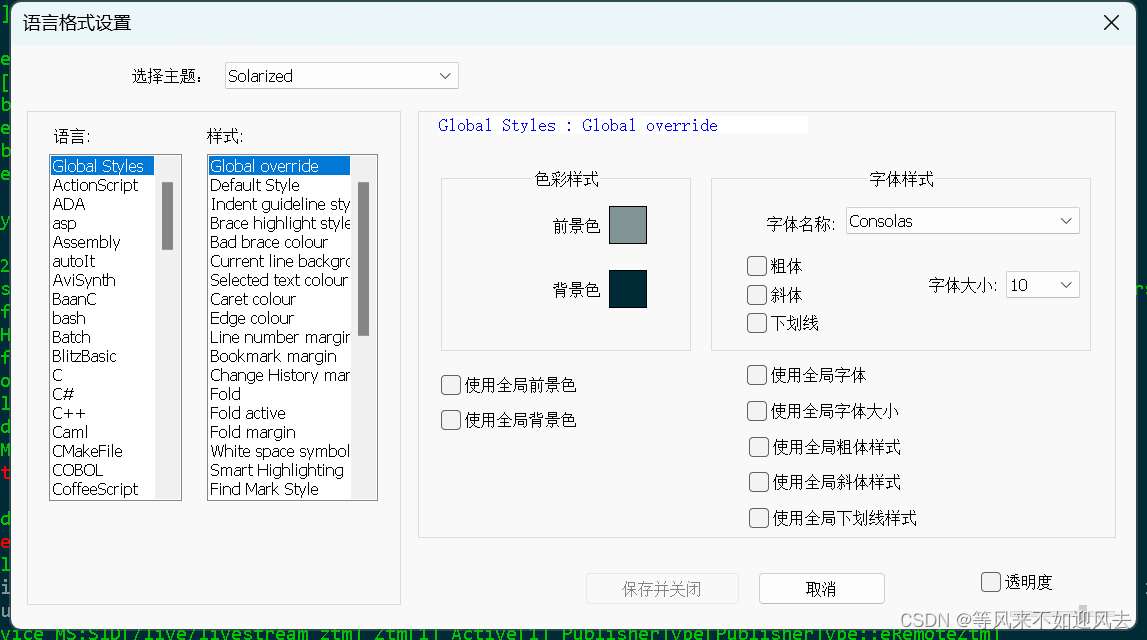Click the 保存并关闭 button
Image resolution: width=1147 pixels, height=640 pixels.
pos(662,588)
